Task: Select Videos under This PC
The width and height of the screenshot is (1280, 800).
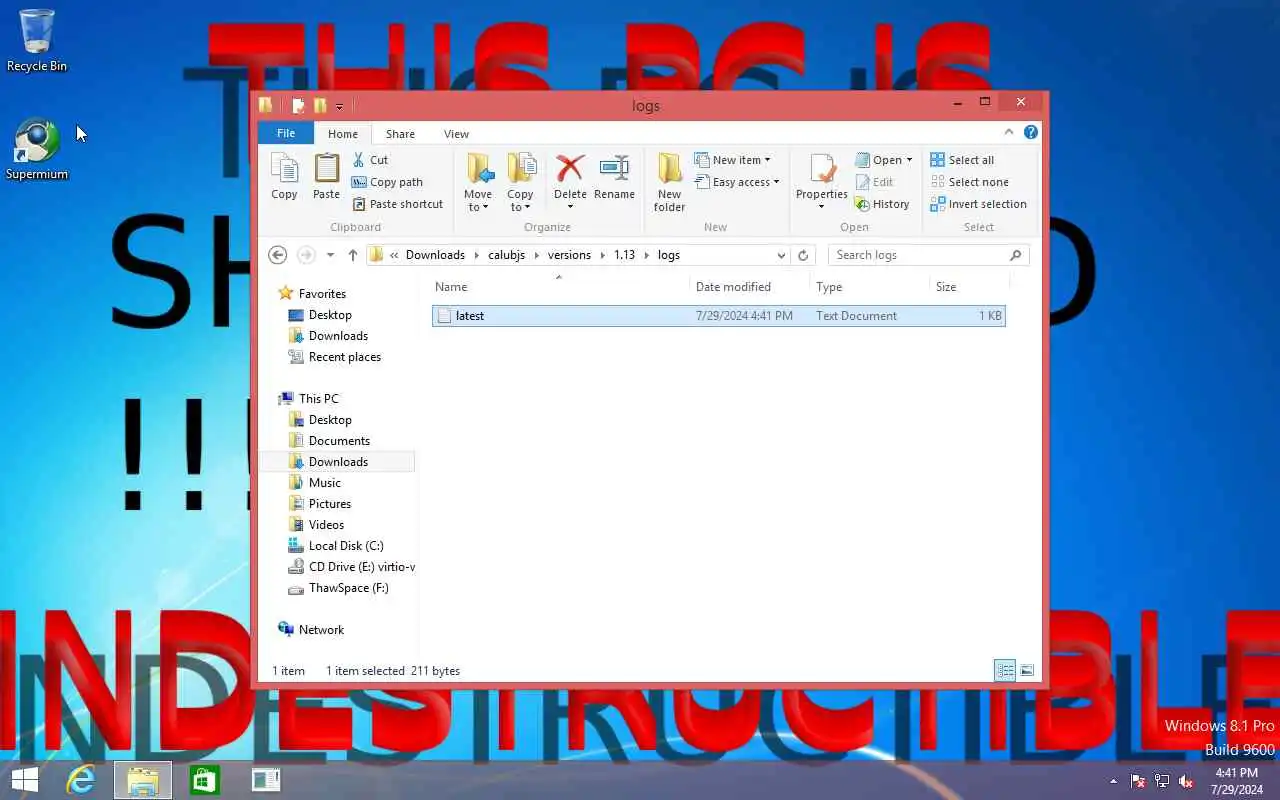Action: tap(326, 525)
